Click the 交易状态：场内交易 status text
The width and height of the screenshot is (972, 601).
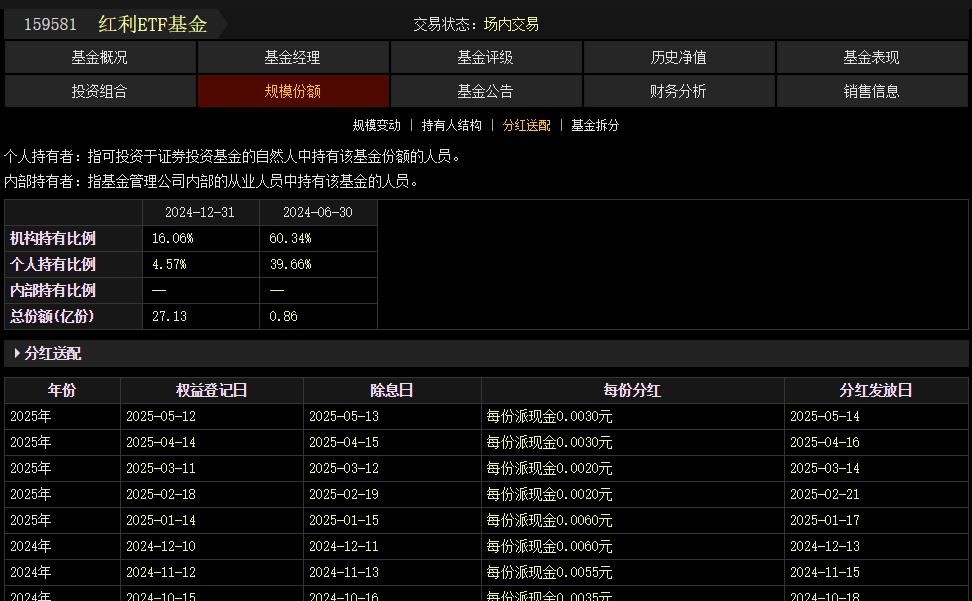coord(476,24)
